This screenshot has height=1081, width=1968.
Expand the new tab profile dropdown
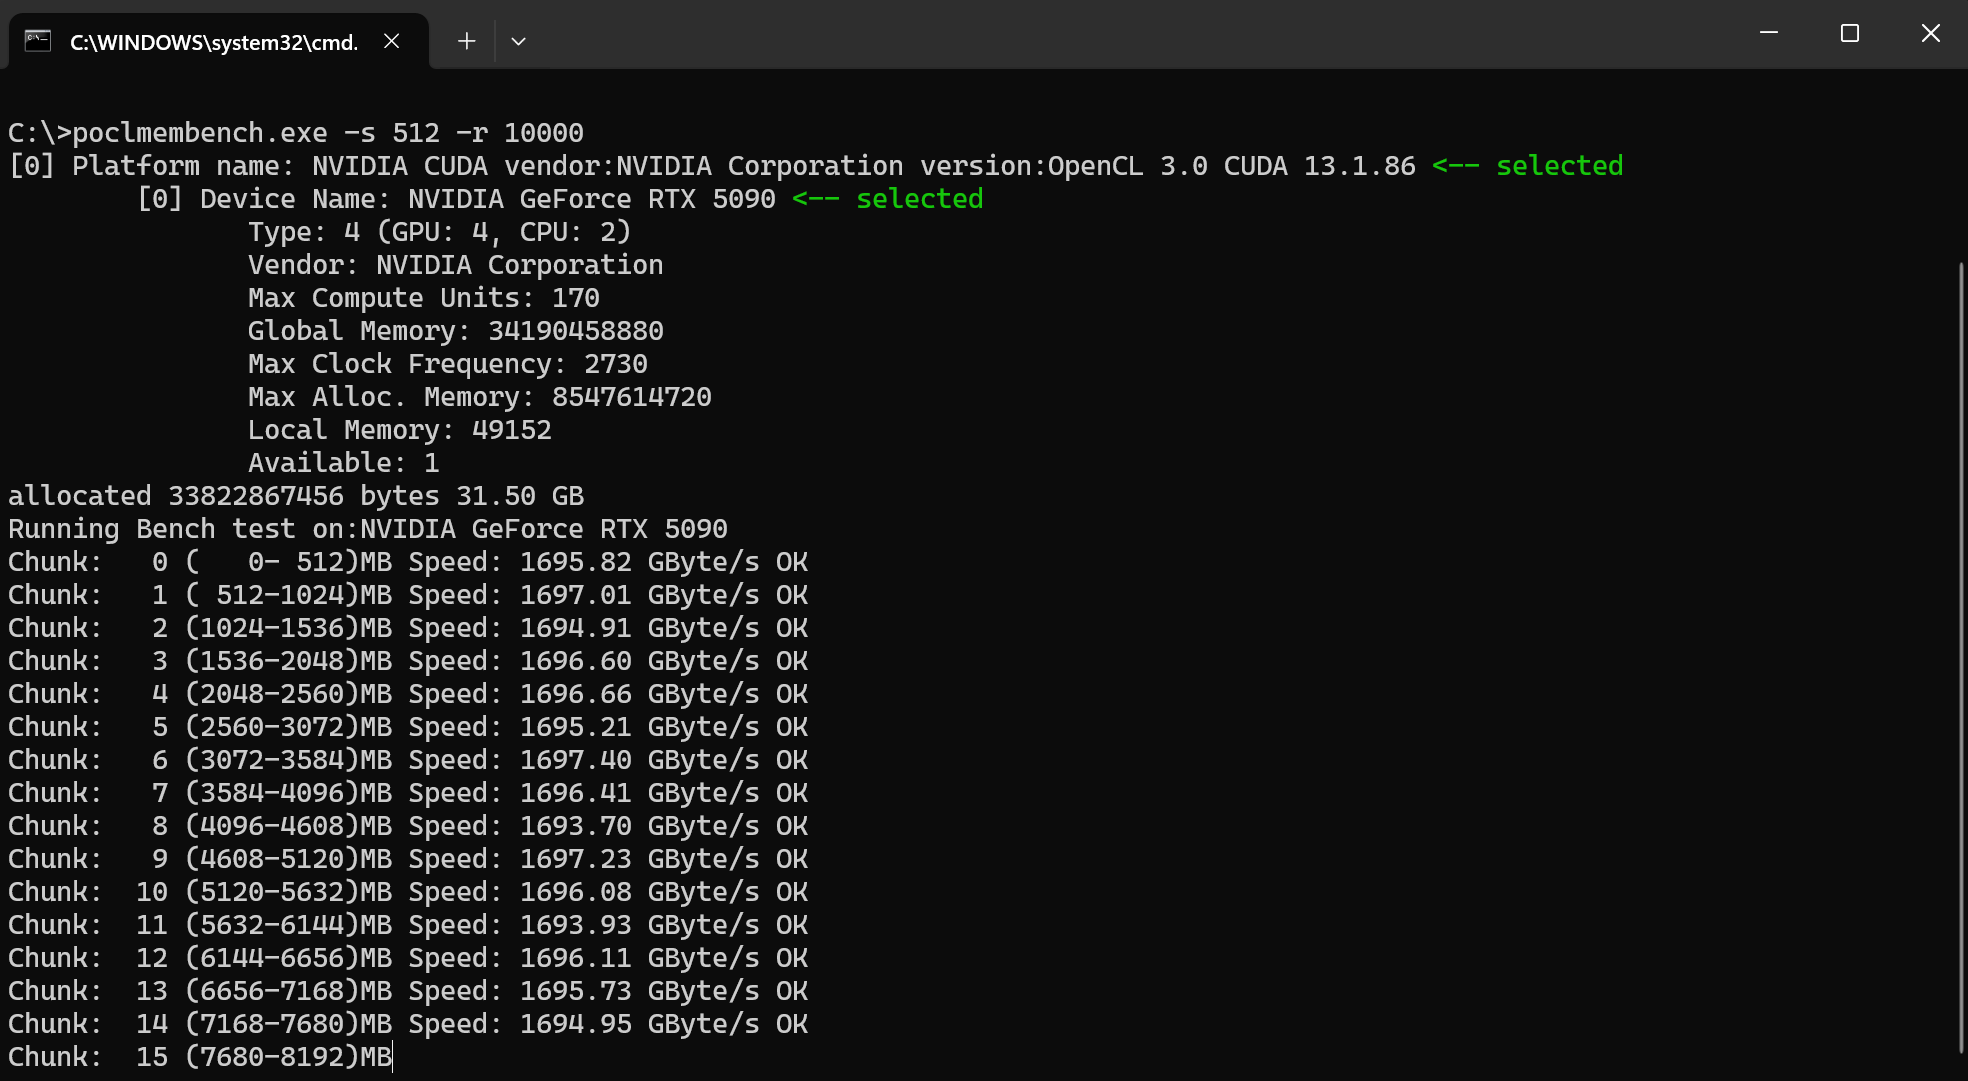click(x=518, y=41)
